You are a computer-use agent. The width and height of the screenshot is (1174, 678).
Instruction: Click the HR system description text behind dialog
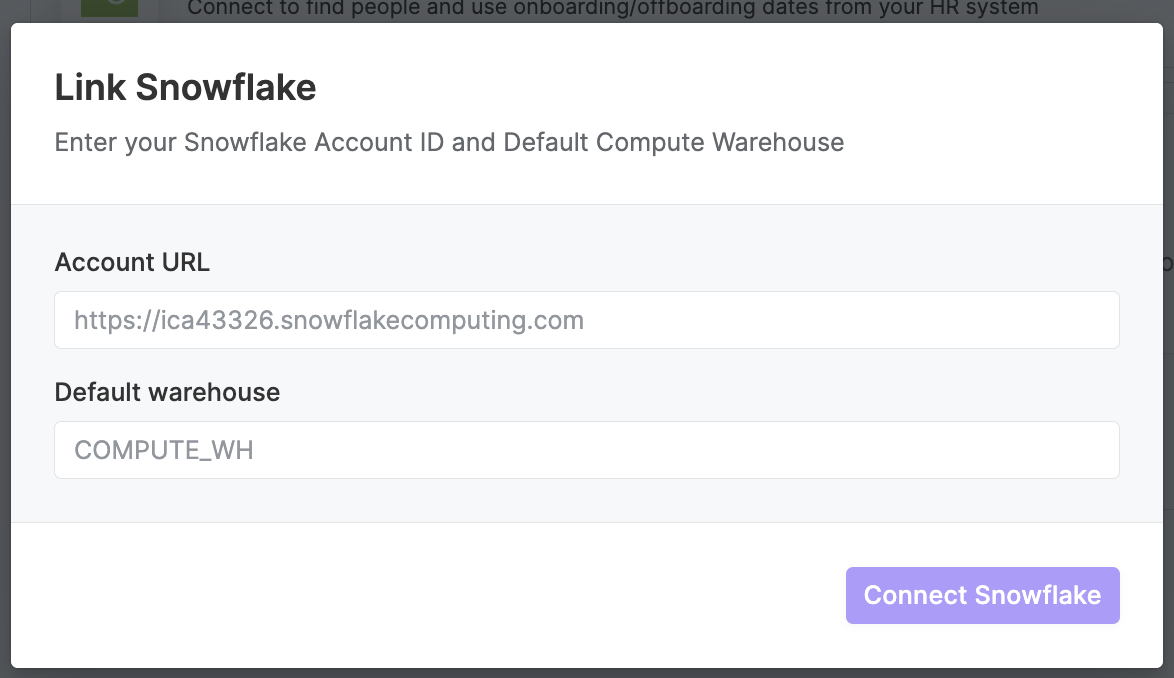point(612,9)
